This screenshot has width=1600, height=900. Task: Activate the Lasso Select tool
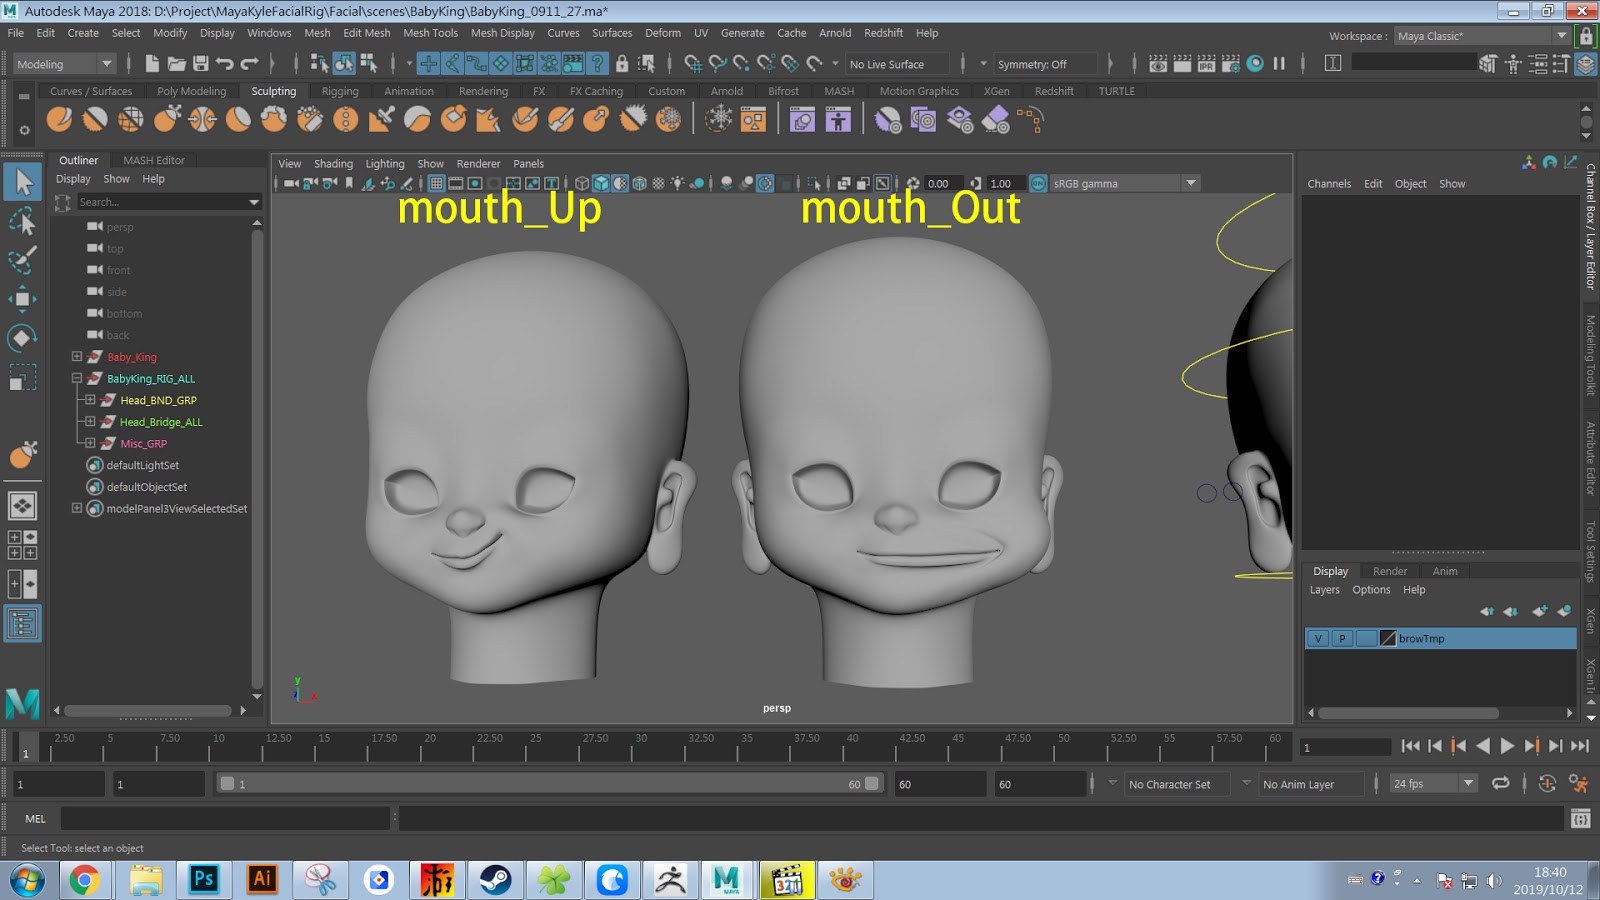click(x=22, y=221)
